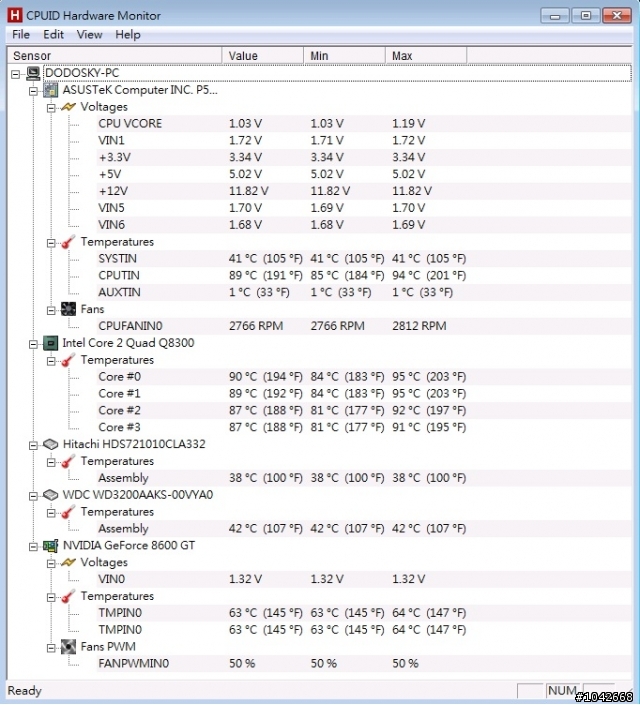
Task: Collapse the Fans PWM group
Action: 51,648
